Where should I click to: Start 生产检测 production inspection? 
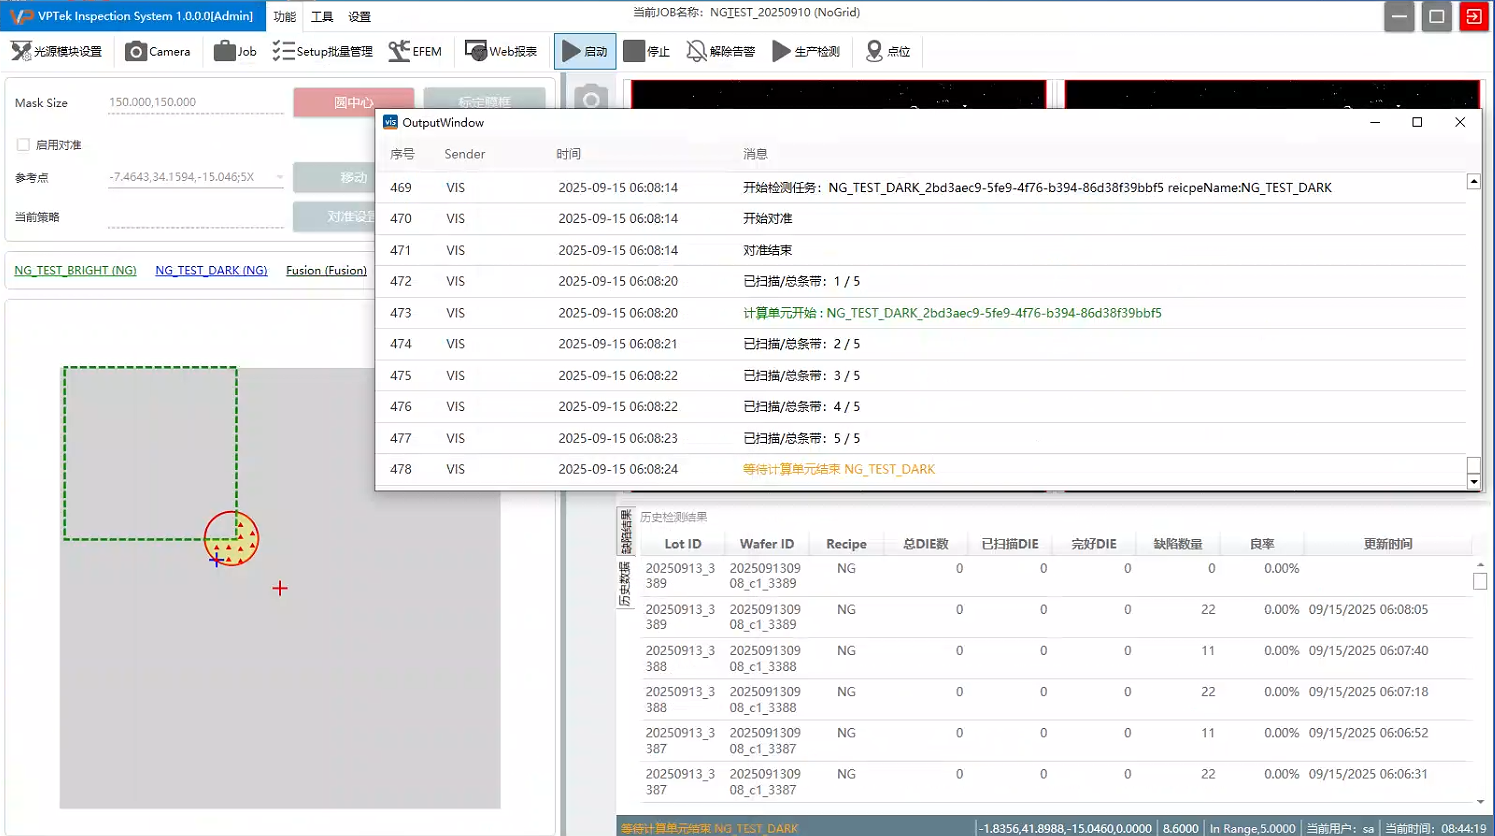[805, 51]
